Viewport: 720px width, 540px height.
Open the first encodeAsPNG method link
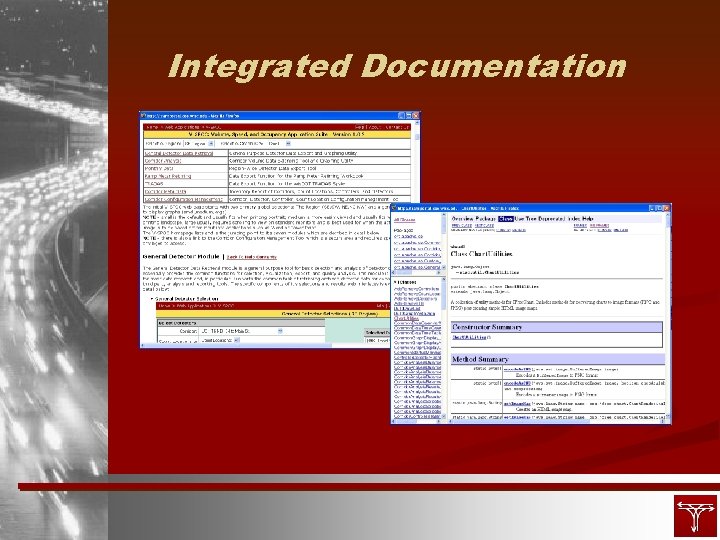click(517, 369)
